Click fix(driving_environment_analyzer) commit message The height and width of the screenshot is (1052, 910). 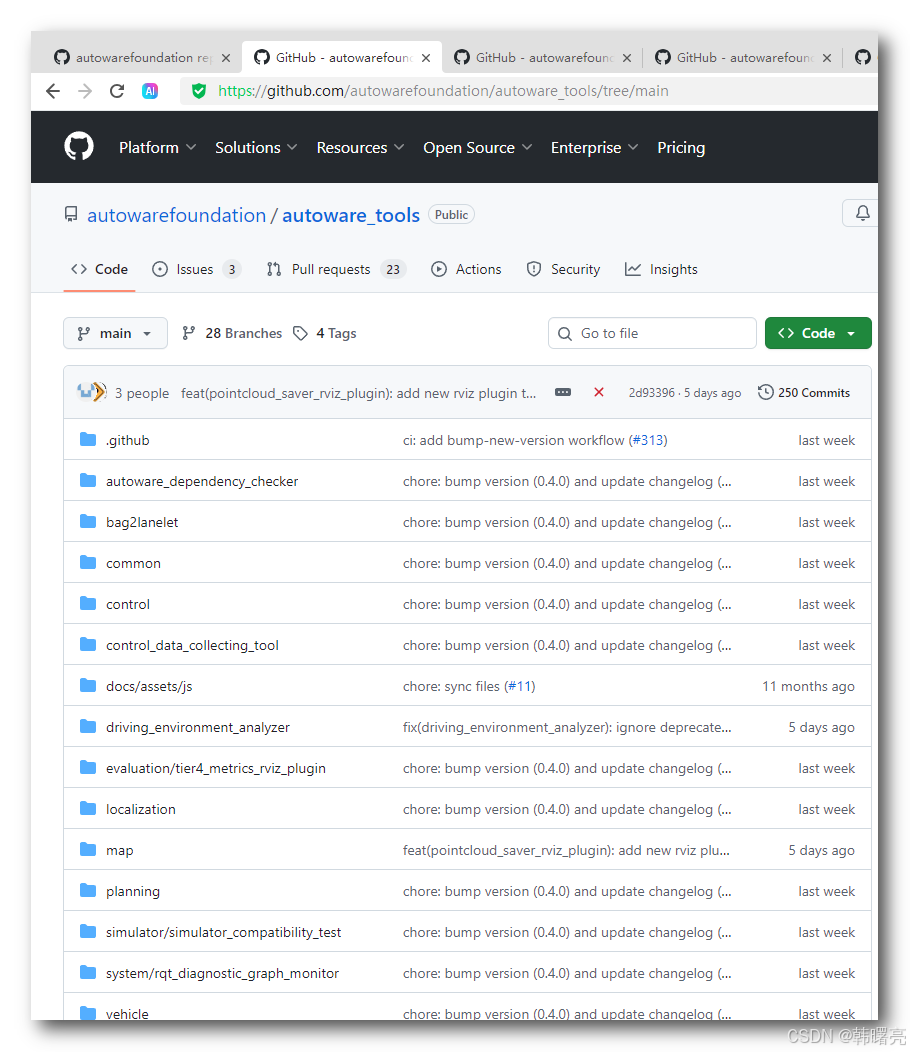pyautogui.click(x=567, y=727)
